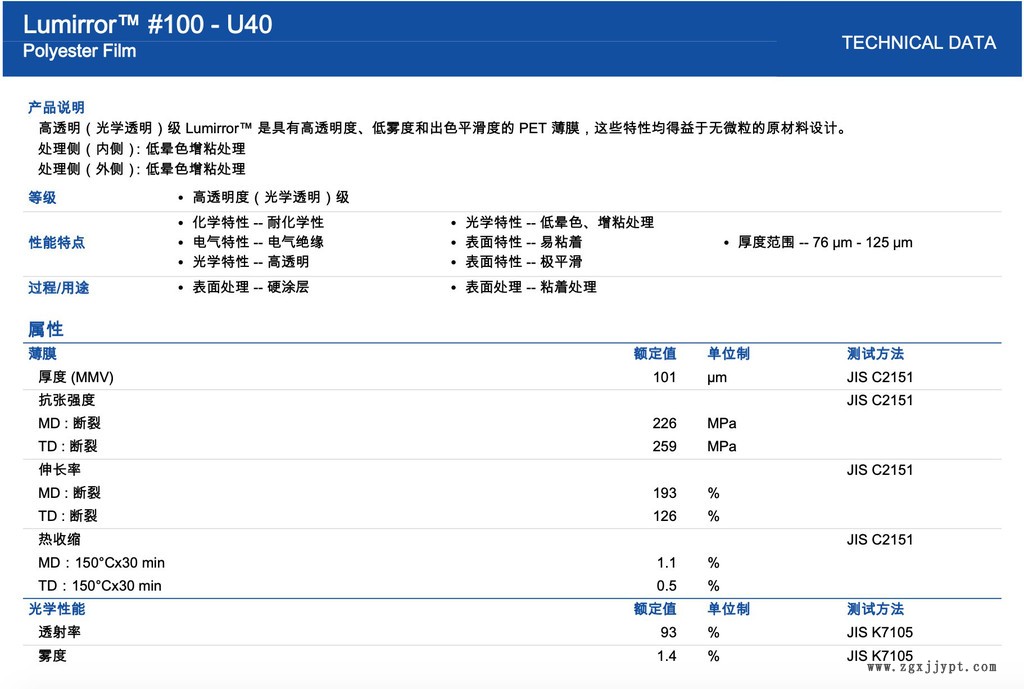Select the "等级" row label
Viewport: 1024px width, 689px height.
42,197
